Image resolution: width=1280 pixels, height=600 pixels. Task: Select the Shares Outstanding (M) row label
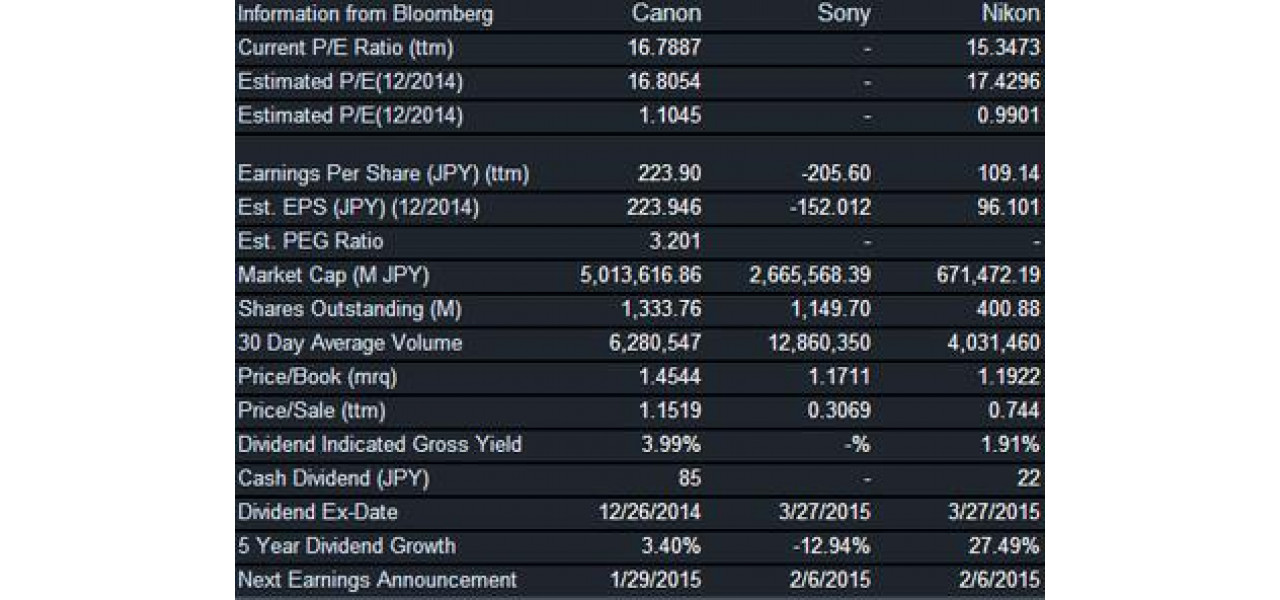pyautogui.click(x=349, y=309)
